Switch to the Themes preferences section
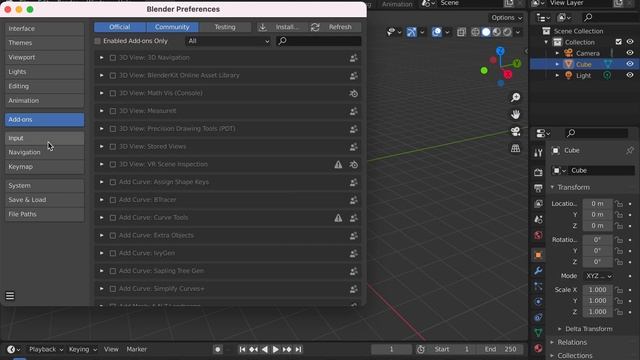Screen dimensions: 640x360 coord(44,43)
